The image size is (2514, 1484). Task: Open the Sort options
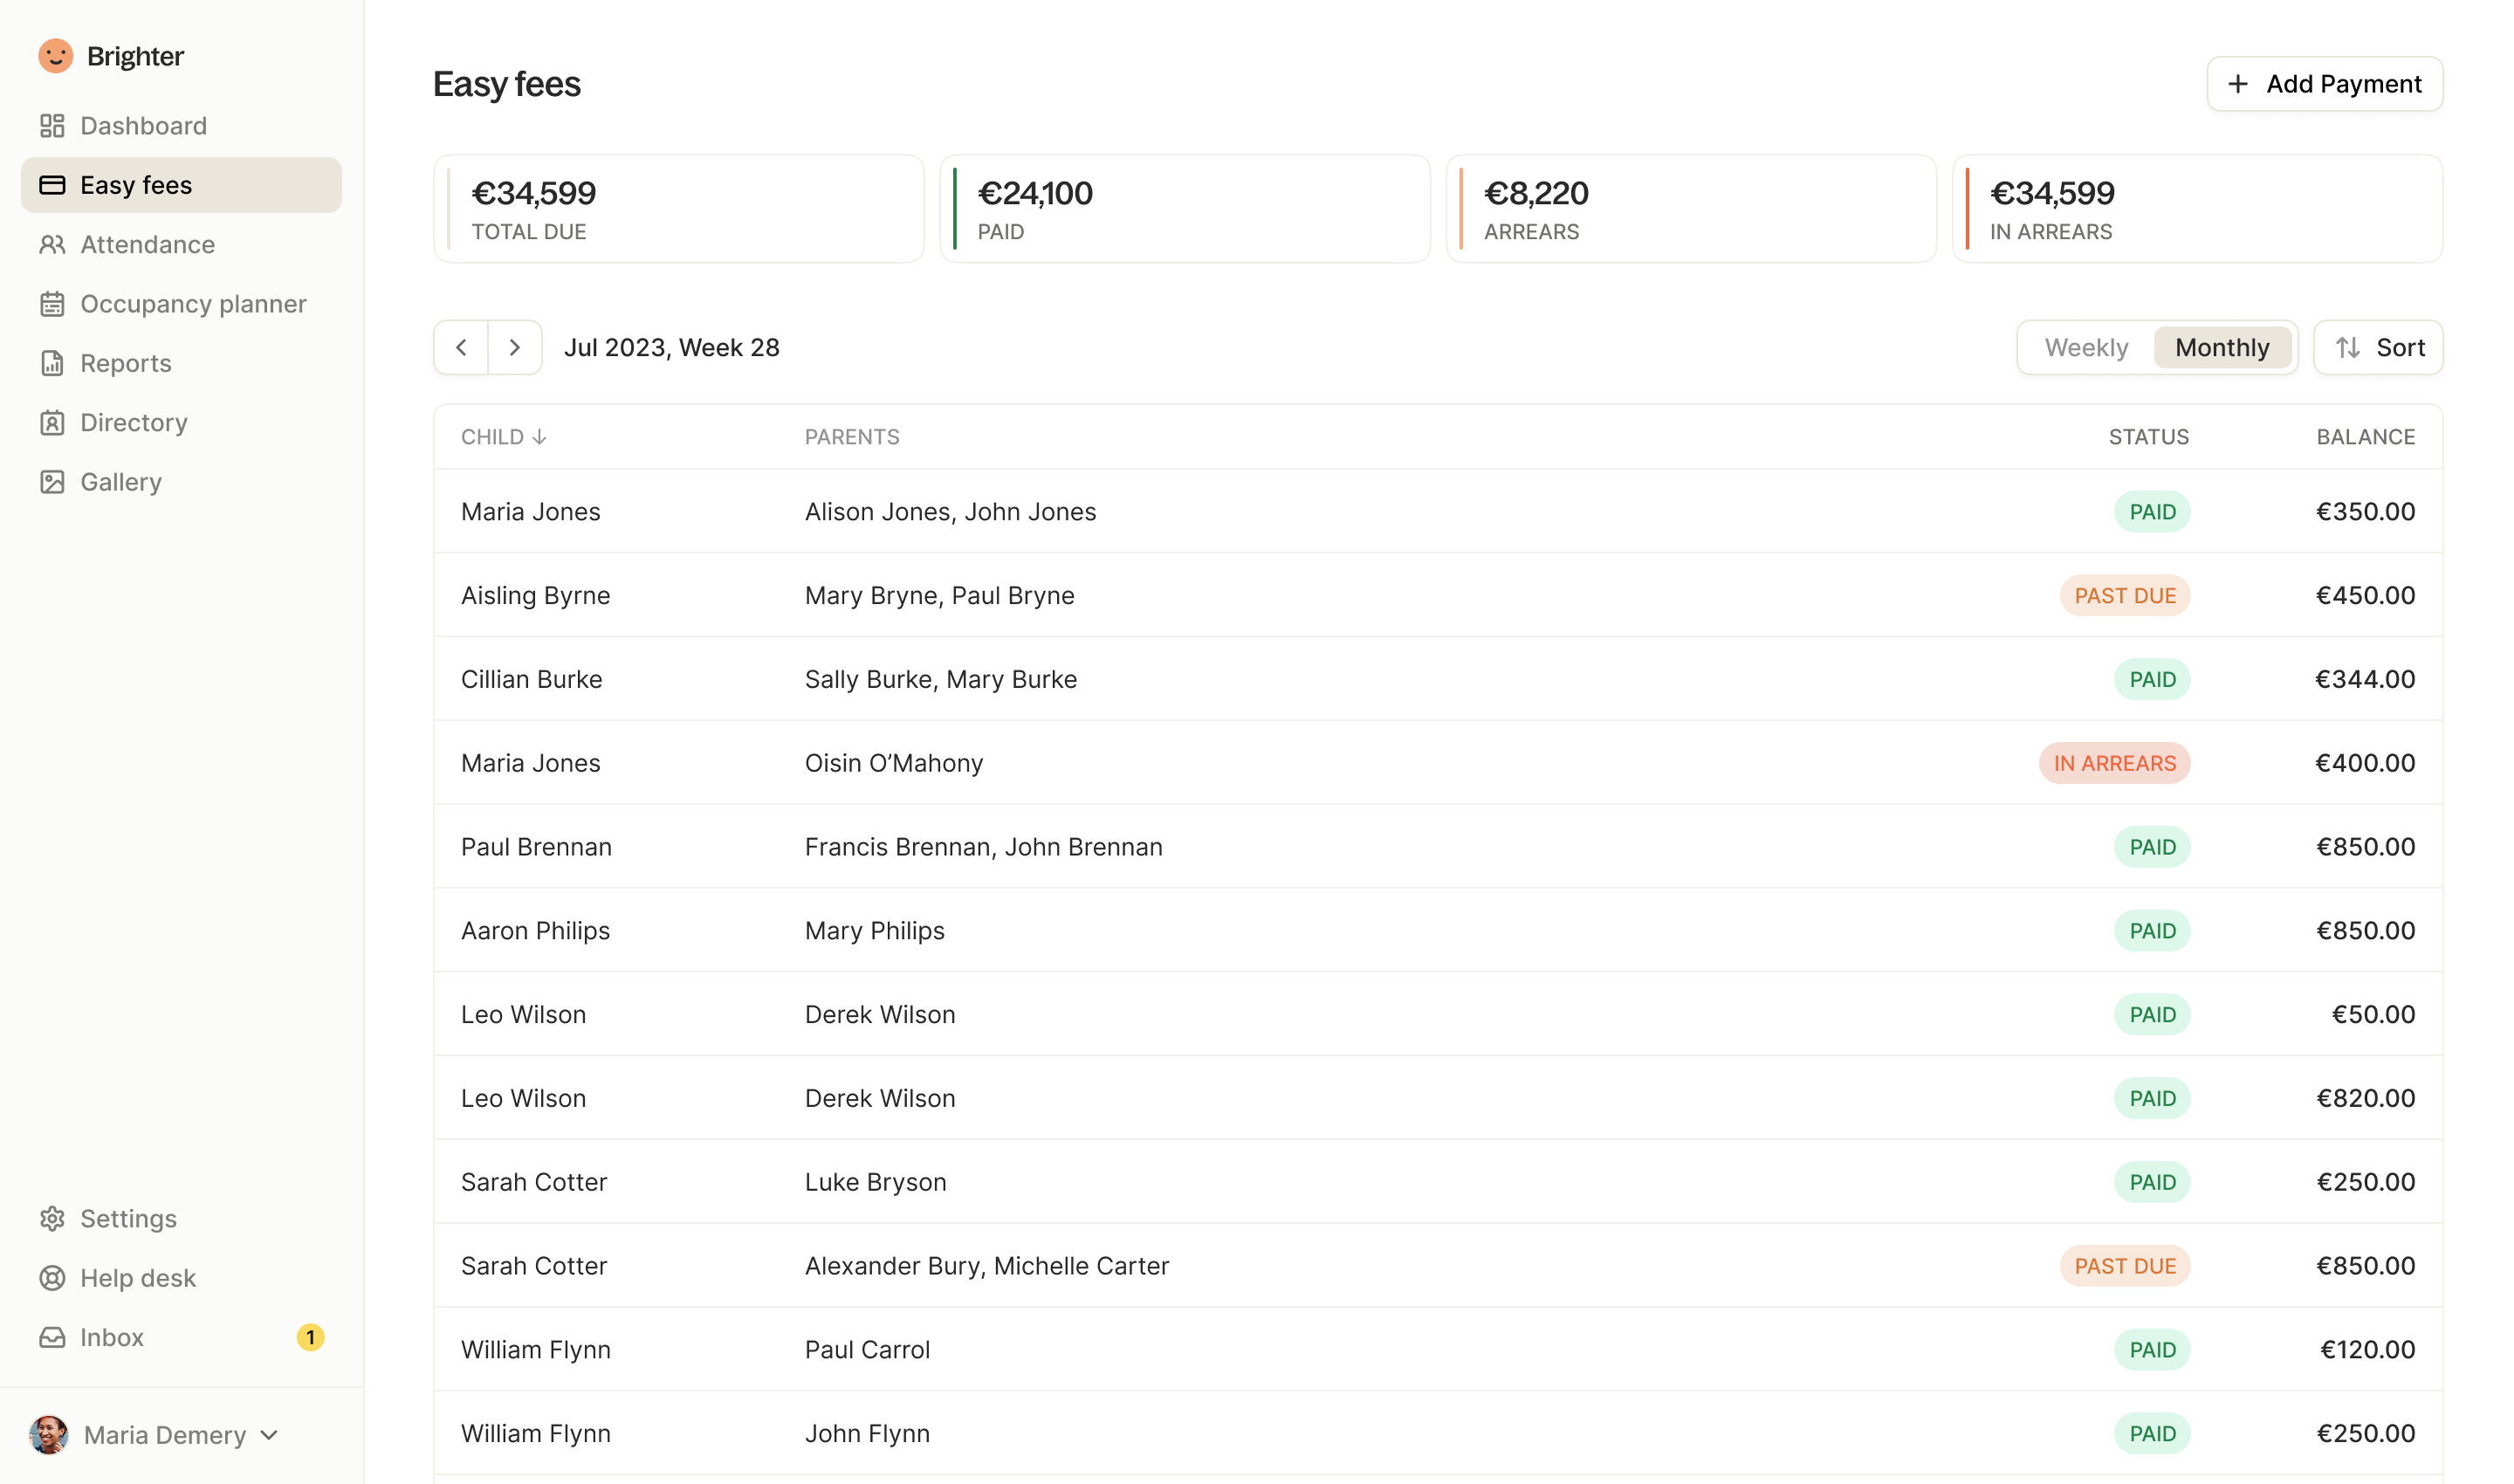pos(2378,347)
